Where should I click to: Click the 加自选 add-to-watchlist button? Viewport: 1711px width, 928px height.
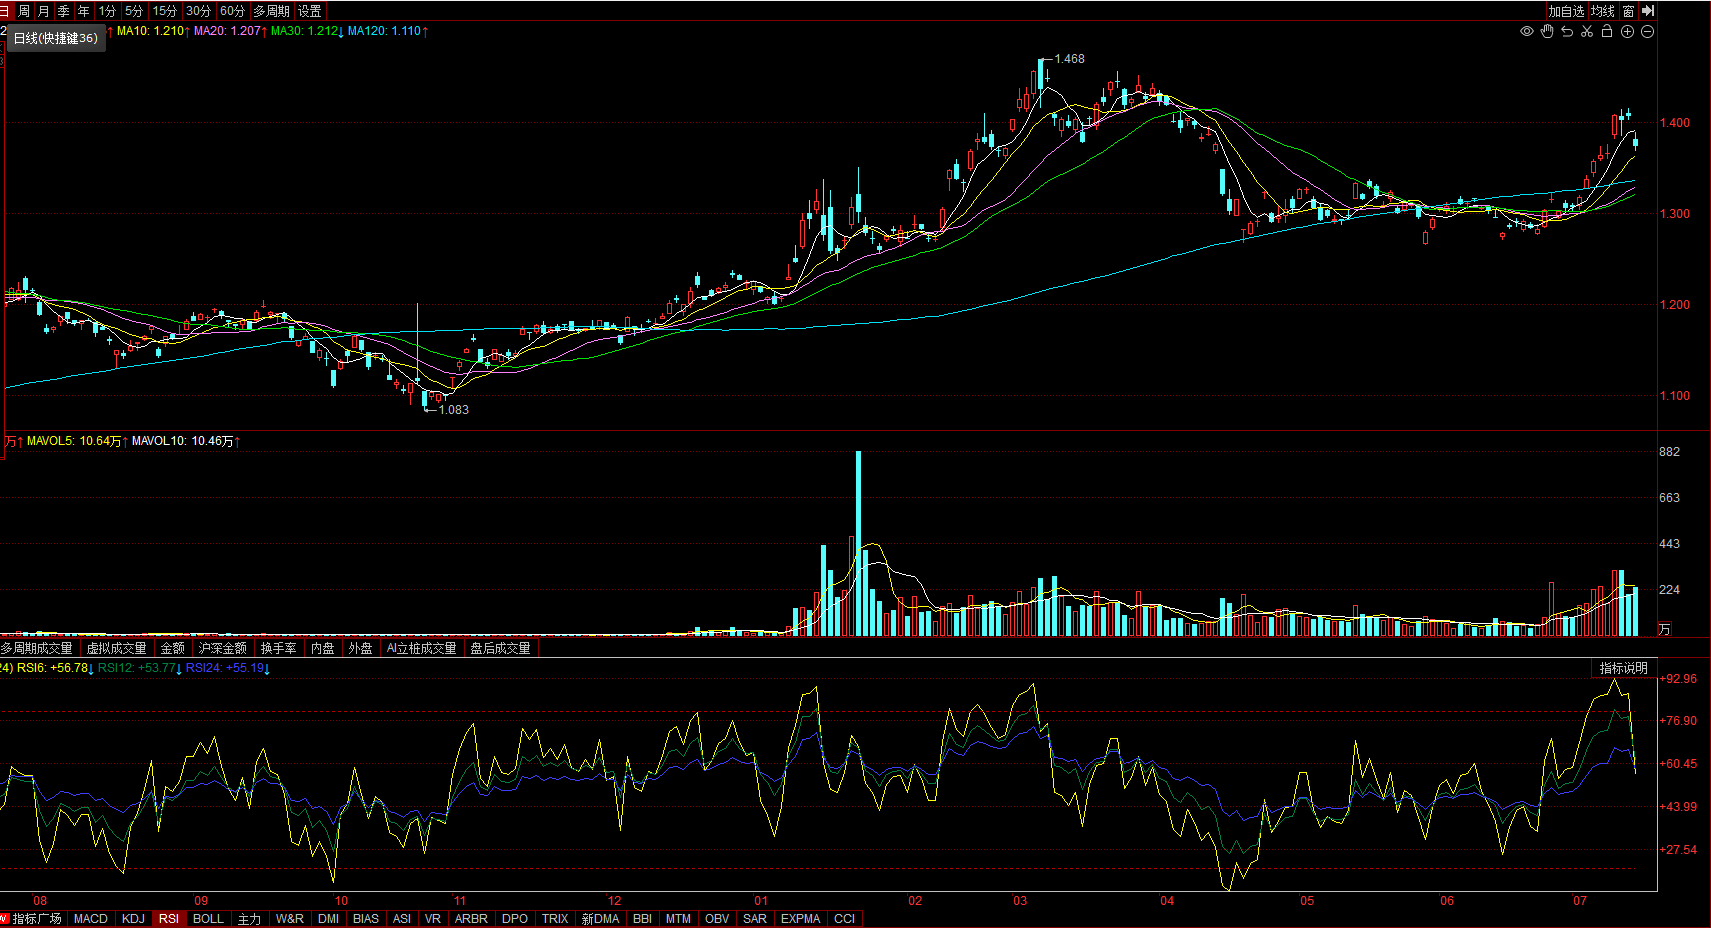[x=1566, y=11]
